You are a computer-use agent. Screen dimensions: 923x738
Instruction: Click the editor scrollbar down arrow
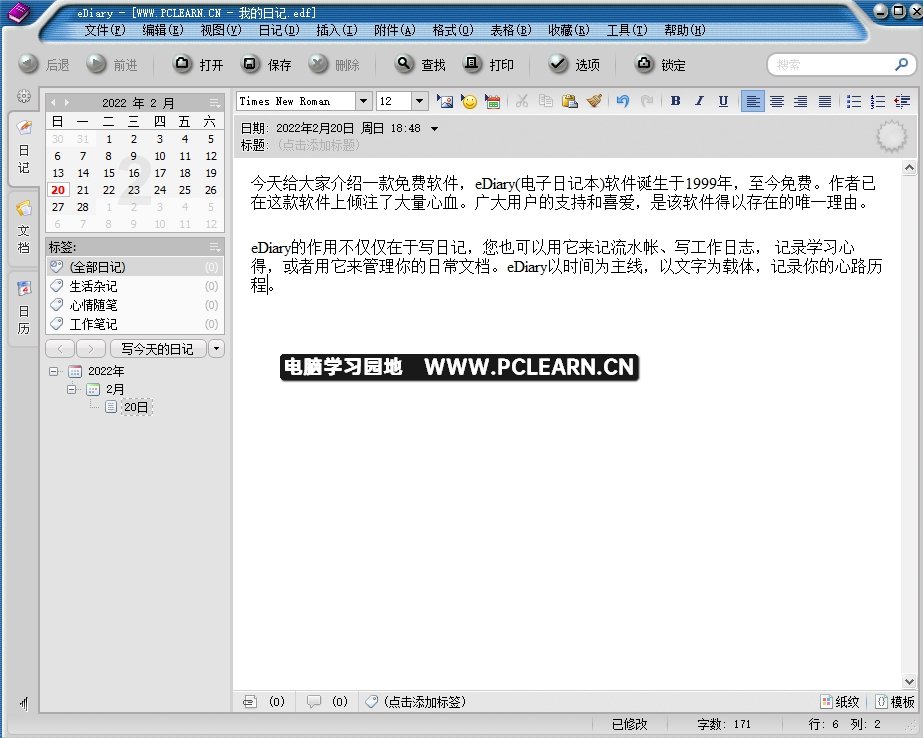tap(909, 682)
